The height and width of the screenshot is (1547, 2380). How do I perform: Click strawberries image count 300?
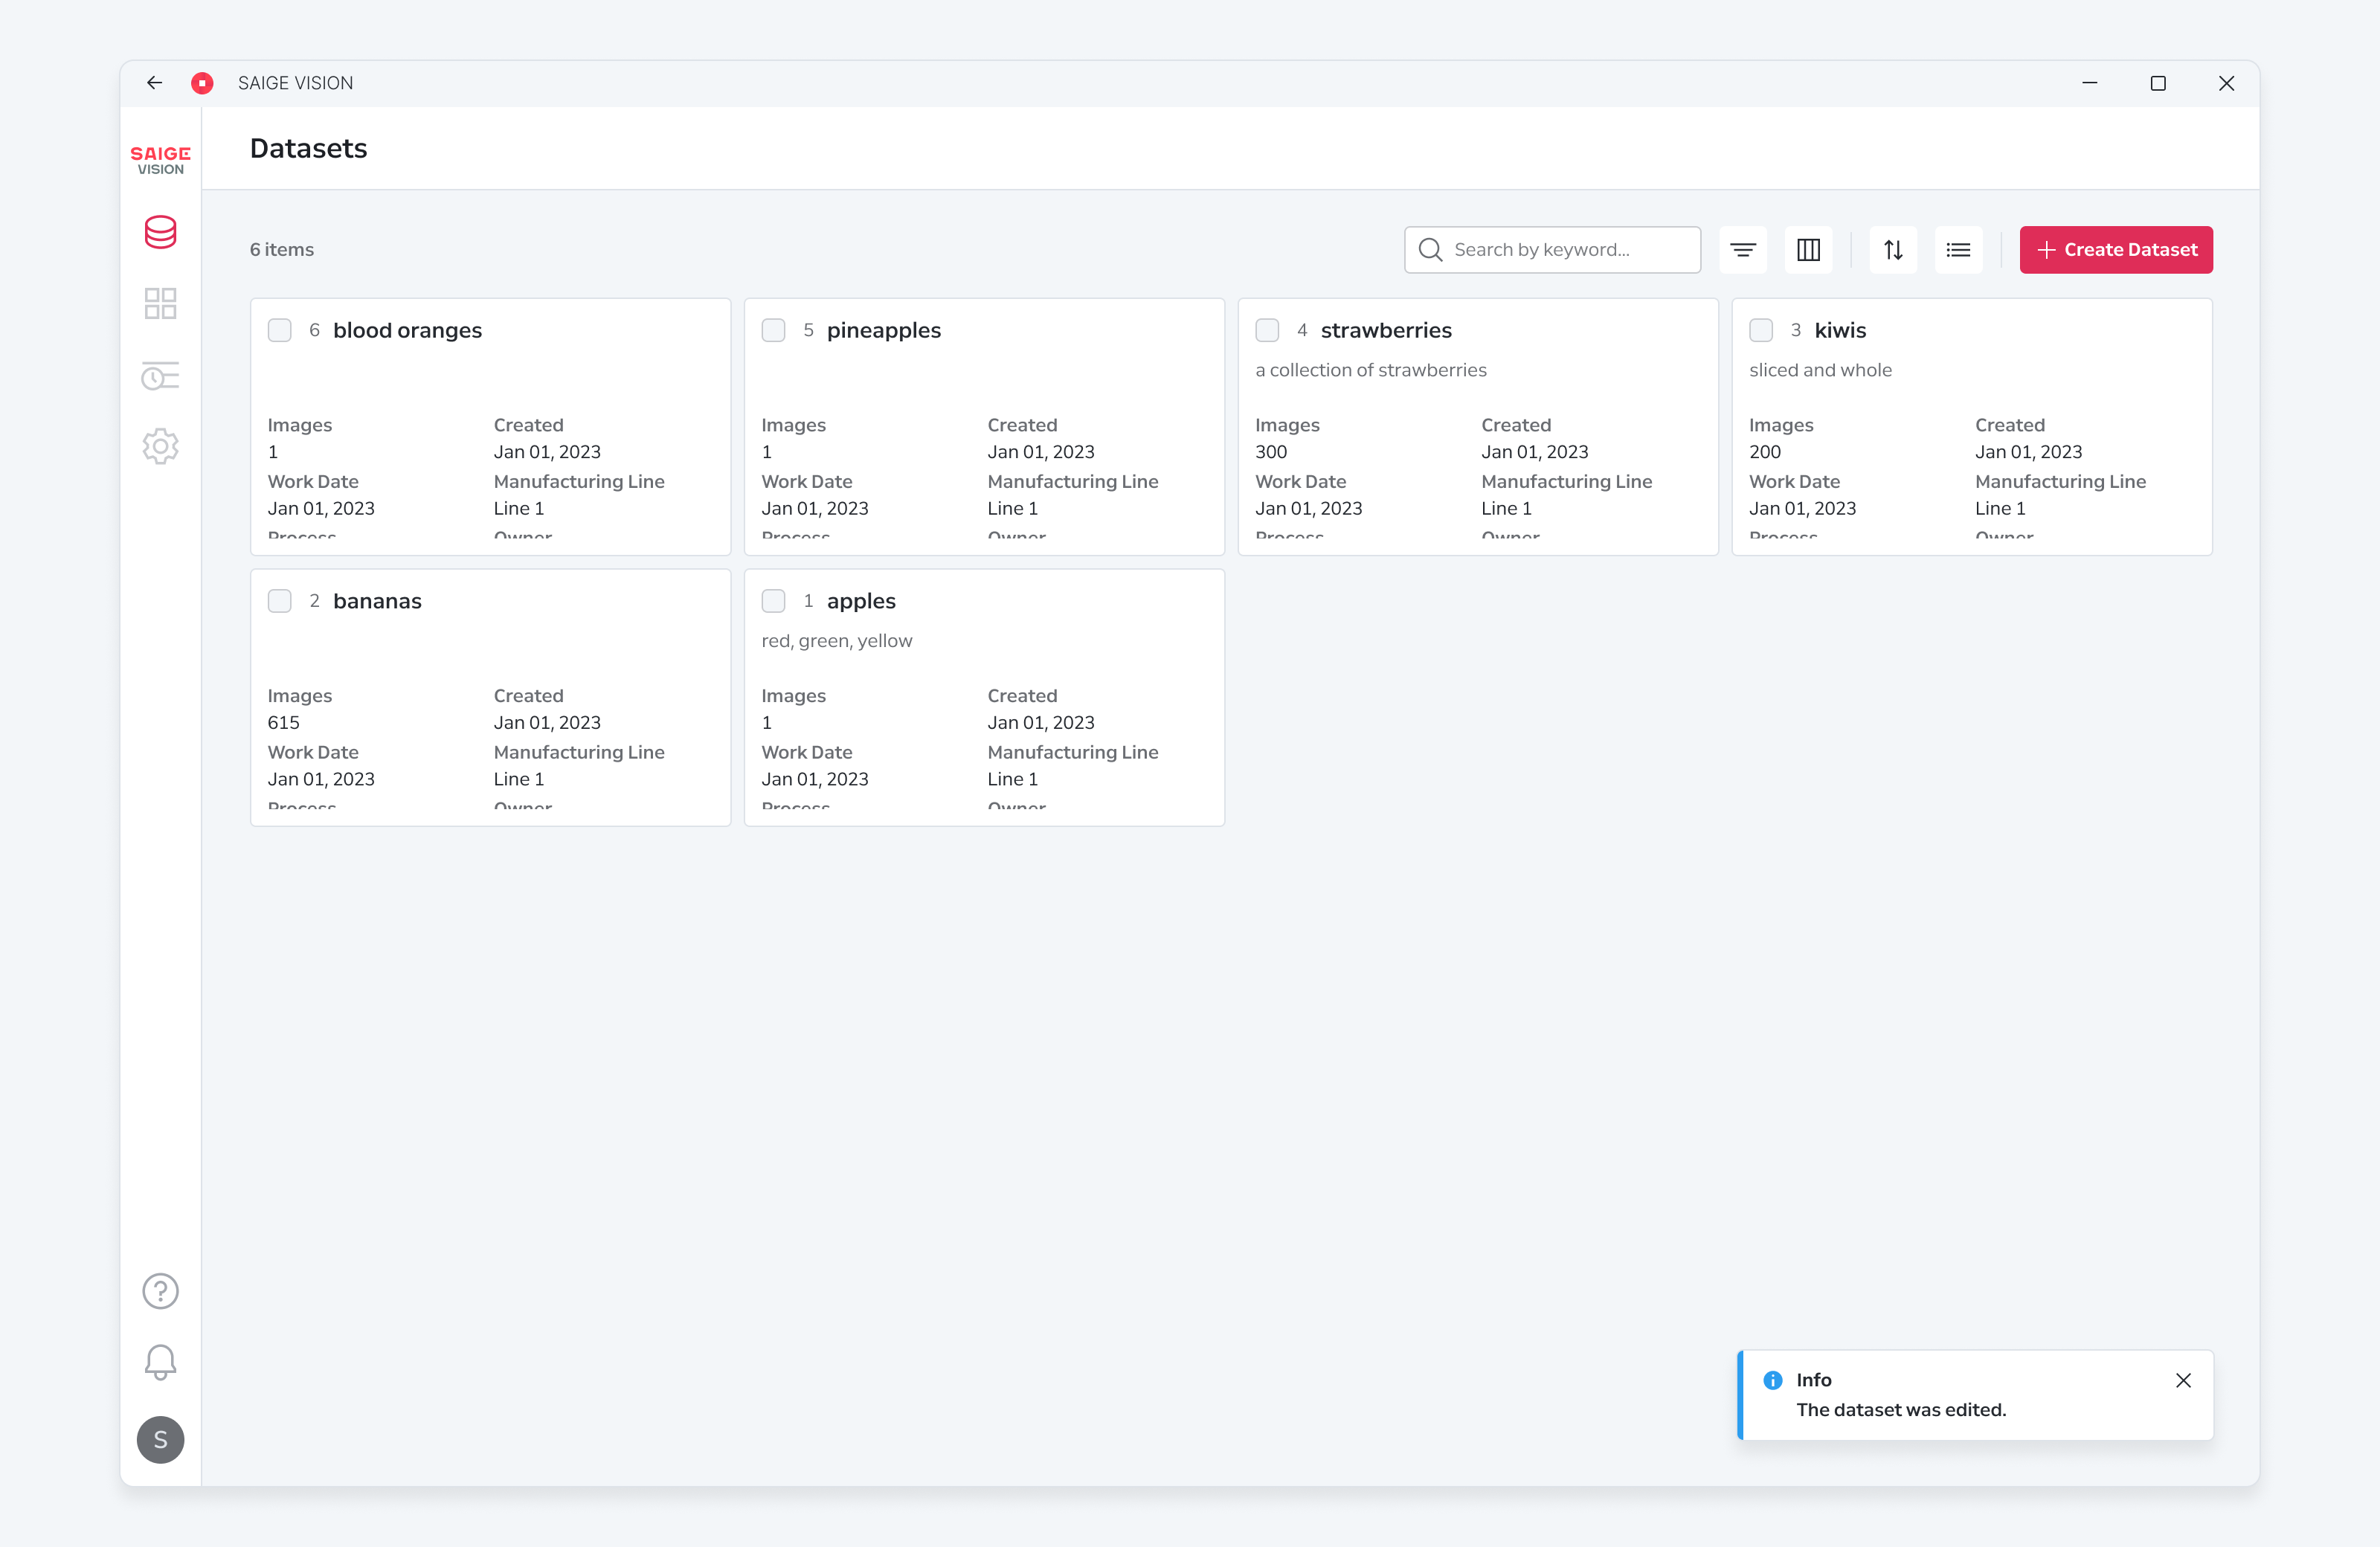[1271, 452]
